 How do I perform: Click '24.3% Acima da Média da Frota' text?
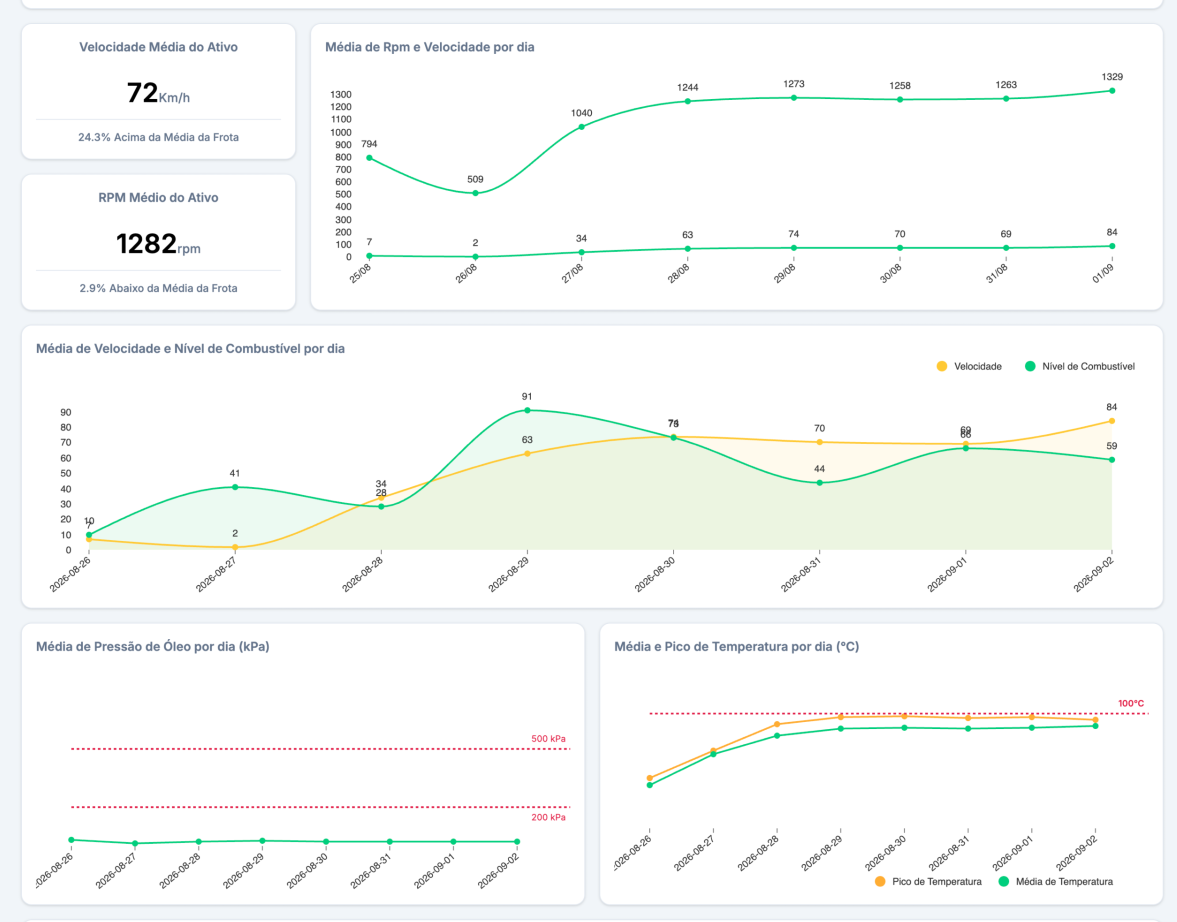pyautogui.click(x=158, y=137)
